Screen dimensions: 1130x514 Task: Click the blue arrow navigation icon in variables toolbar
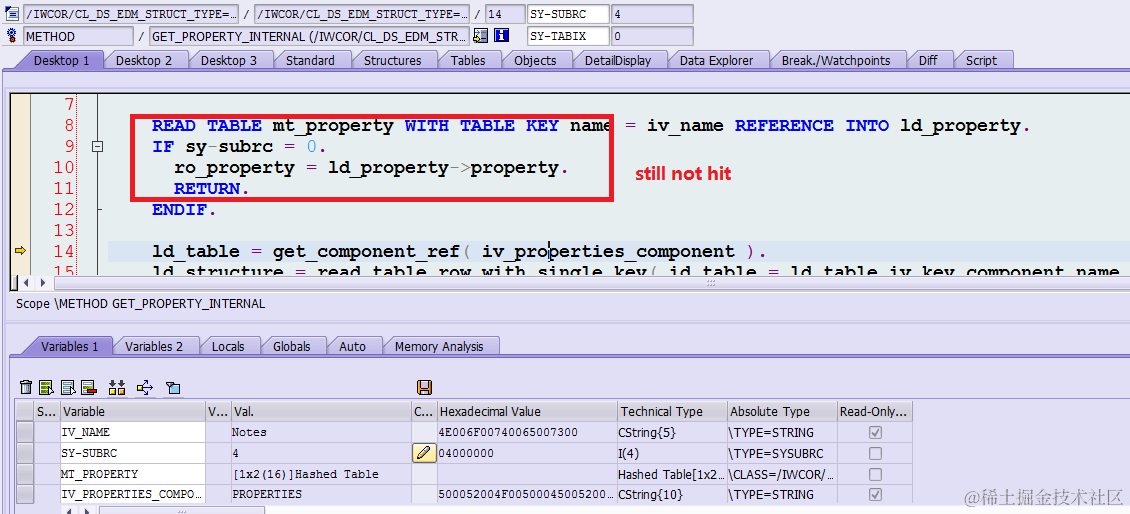[x=145, y=388]
